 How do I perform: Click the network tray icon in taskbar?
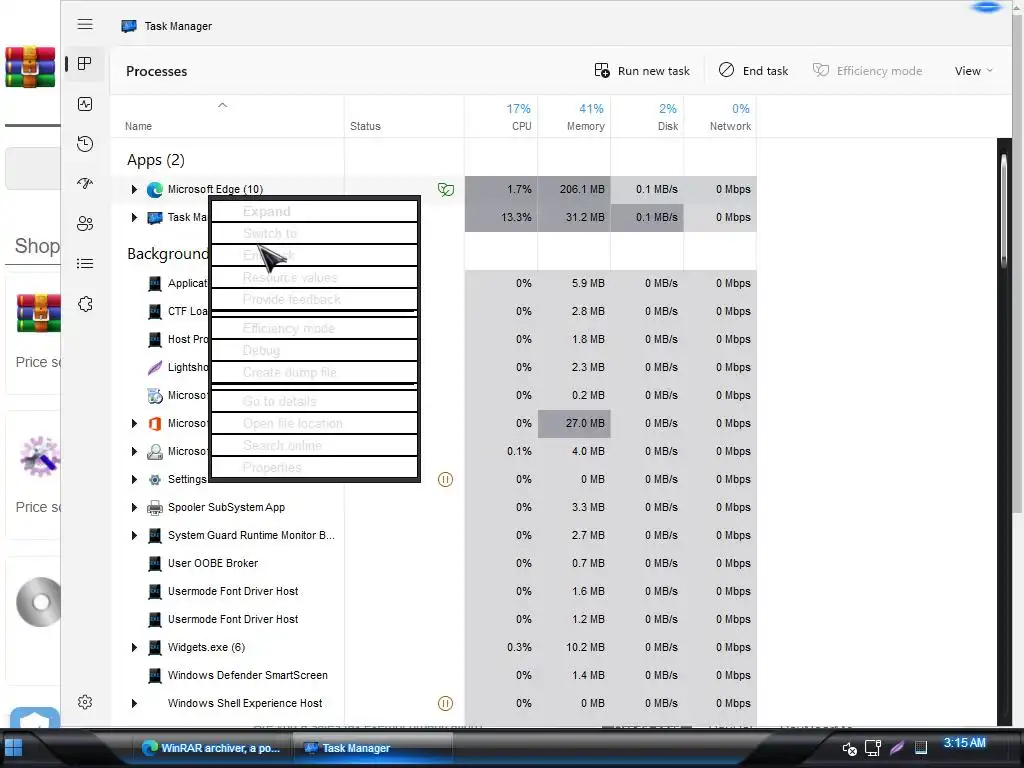[x=872, y=748]
